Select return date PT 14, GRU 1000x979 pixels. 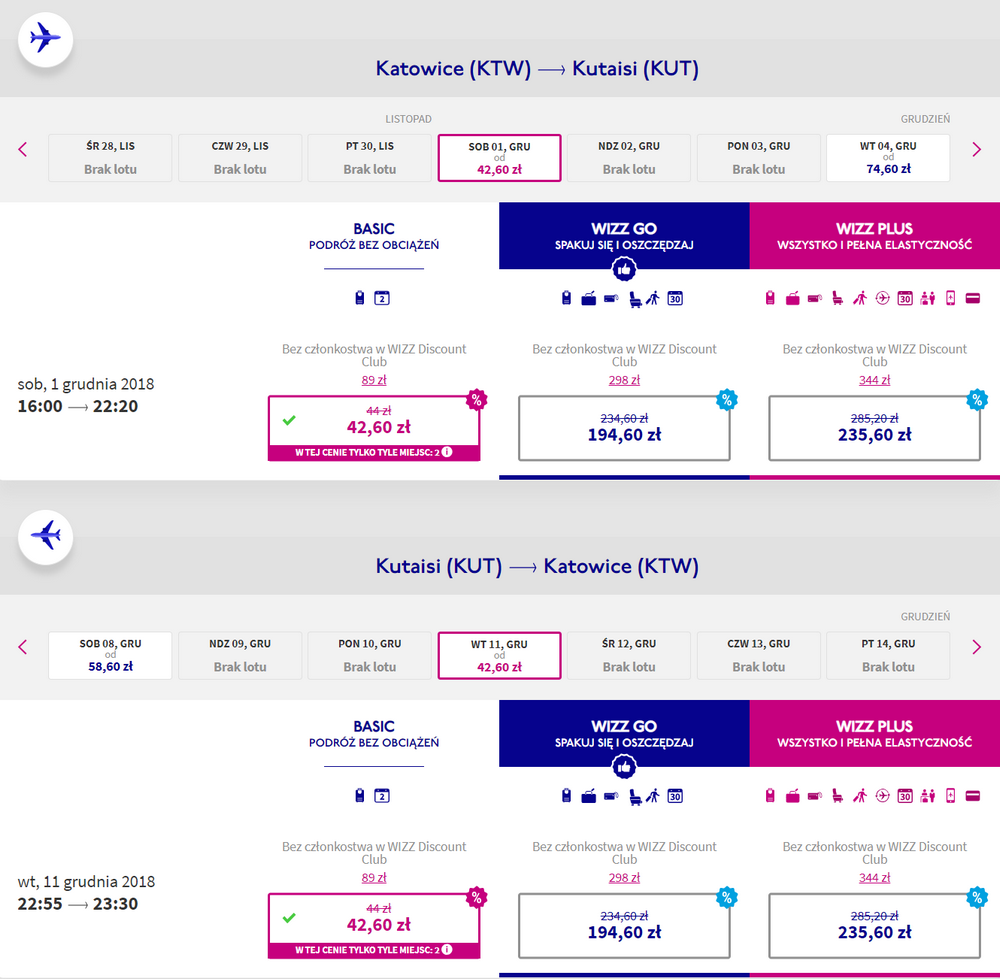pos(888,655)
